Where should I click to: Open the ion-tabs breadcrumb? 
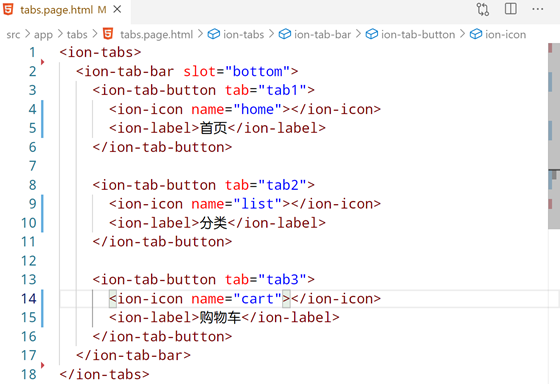pos(244,35)
